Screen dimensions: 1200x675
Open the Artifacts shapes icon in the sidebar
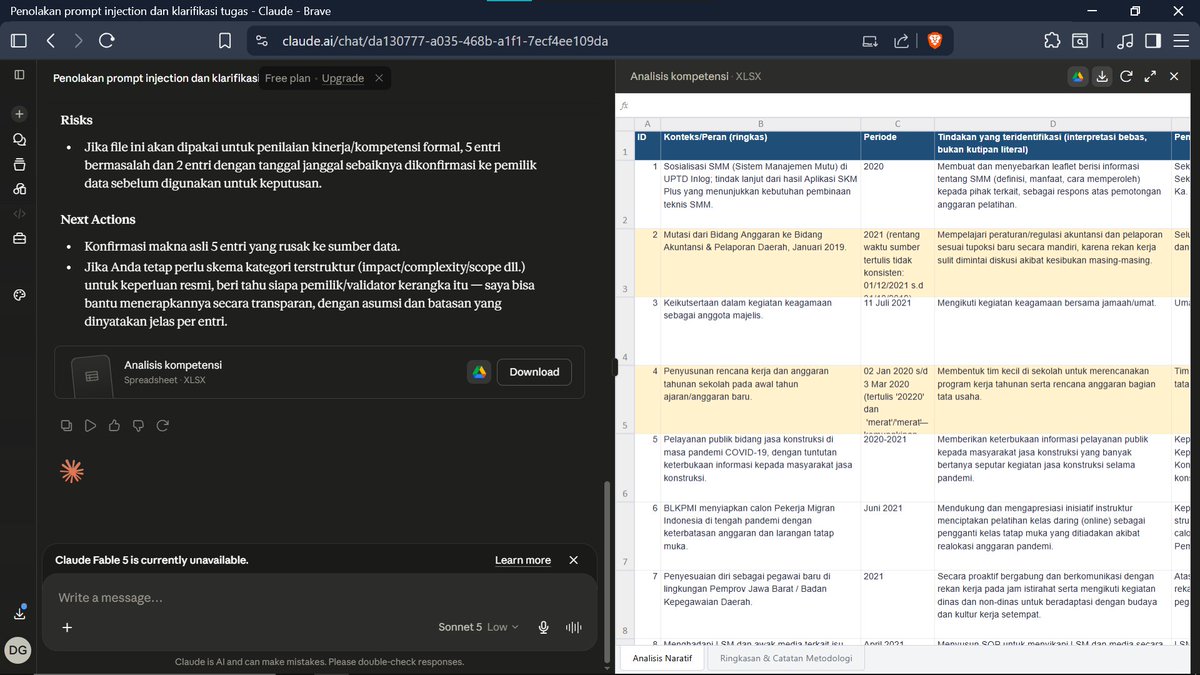19,188
